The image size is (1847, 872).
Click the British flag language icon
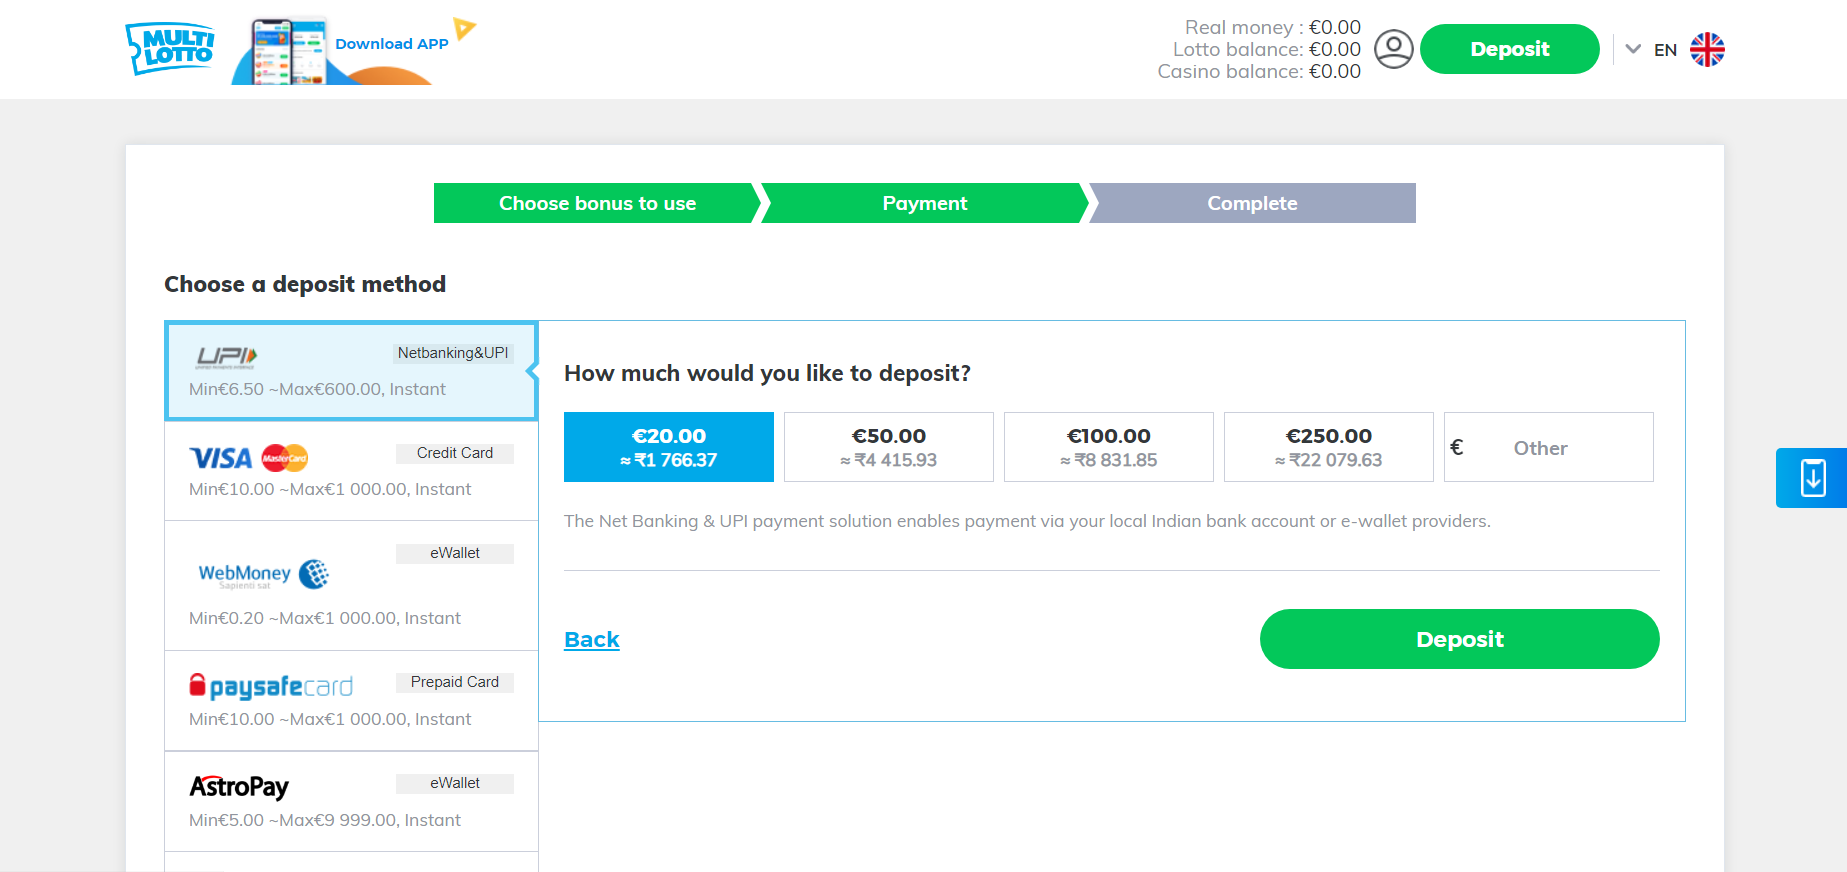[x=1707, y=48]
